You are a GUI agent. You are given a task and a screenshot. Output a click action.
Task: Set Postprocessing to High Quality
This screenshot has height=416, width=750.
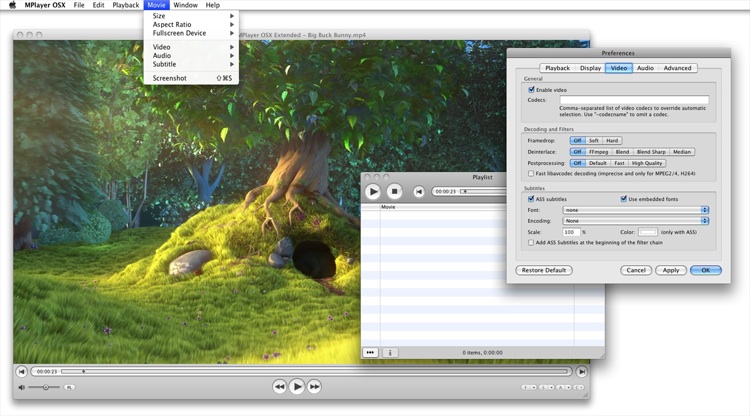coord(647,163)
